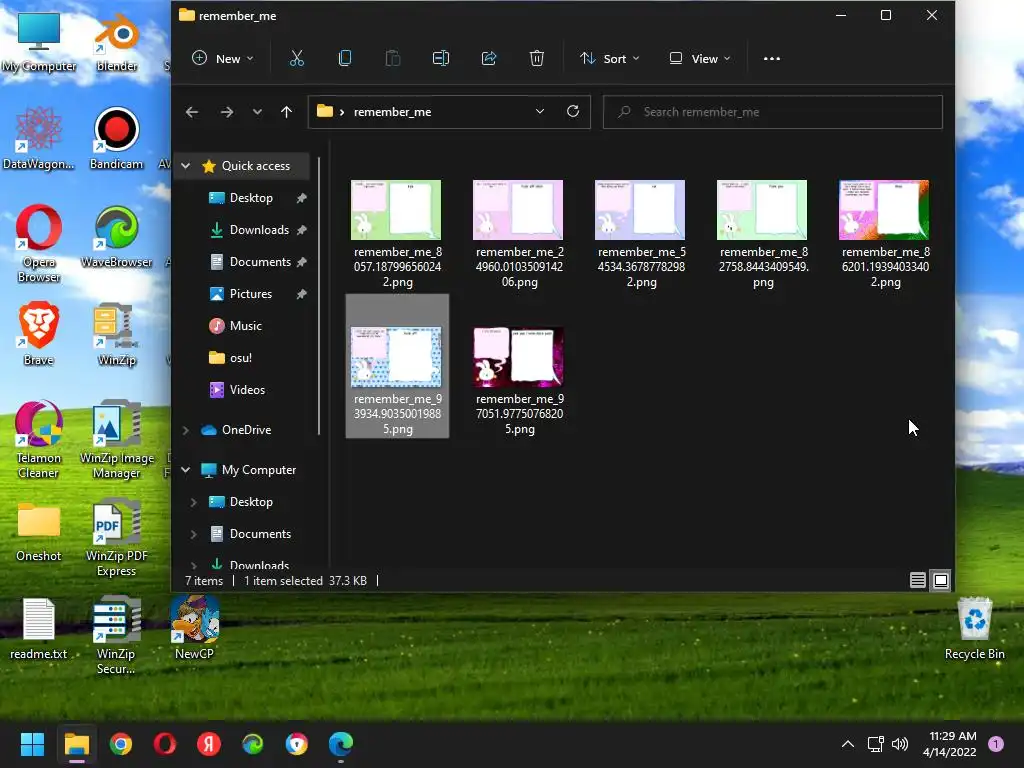Open clock showing 11:29 AM 4/14/2022
Screen dimensions: 1024x768
click(952, 744)
